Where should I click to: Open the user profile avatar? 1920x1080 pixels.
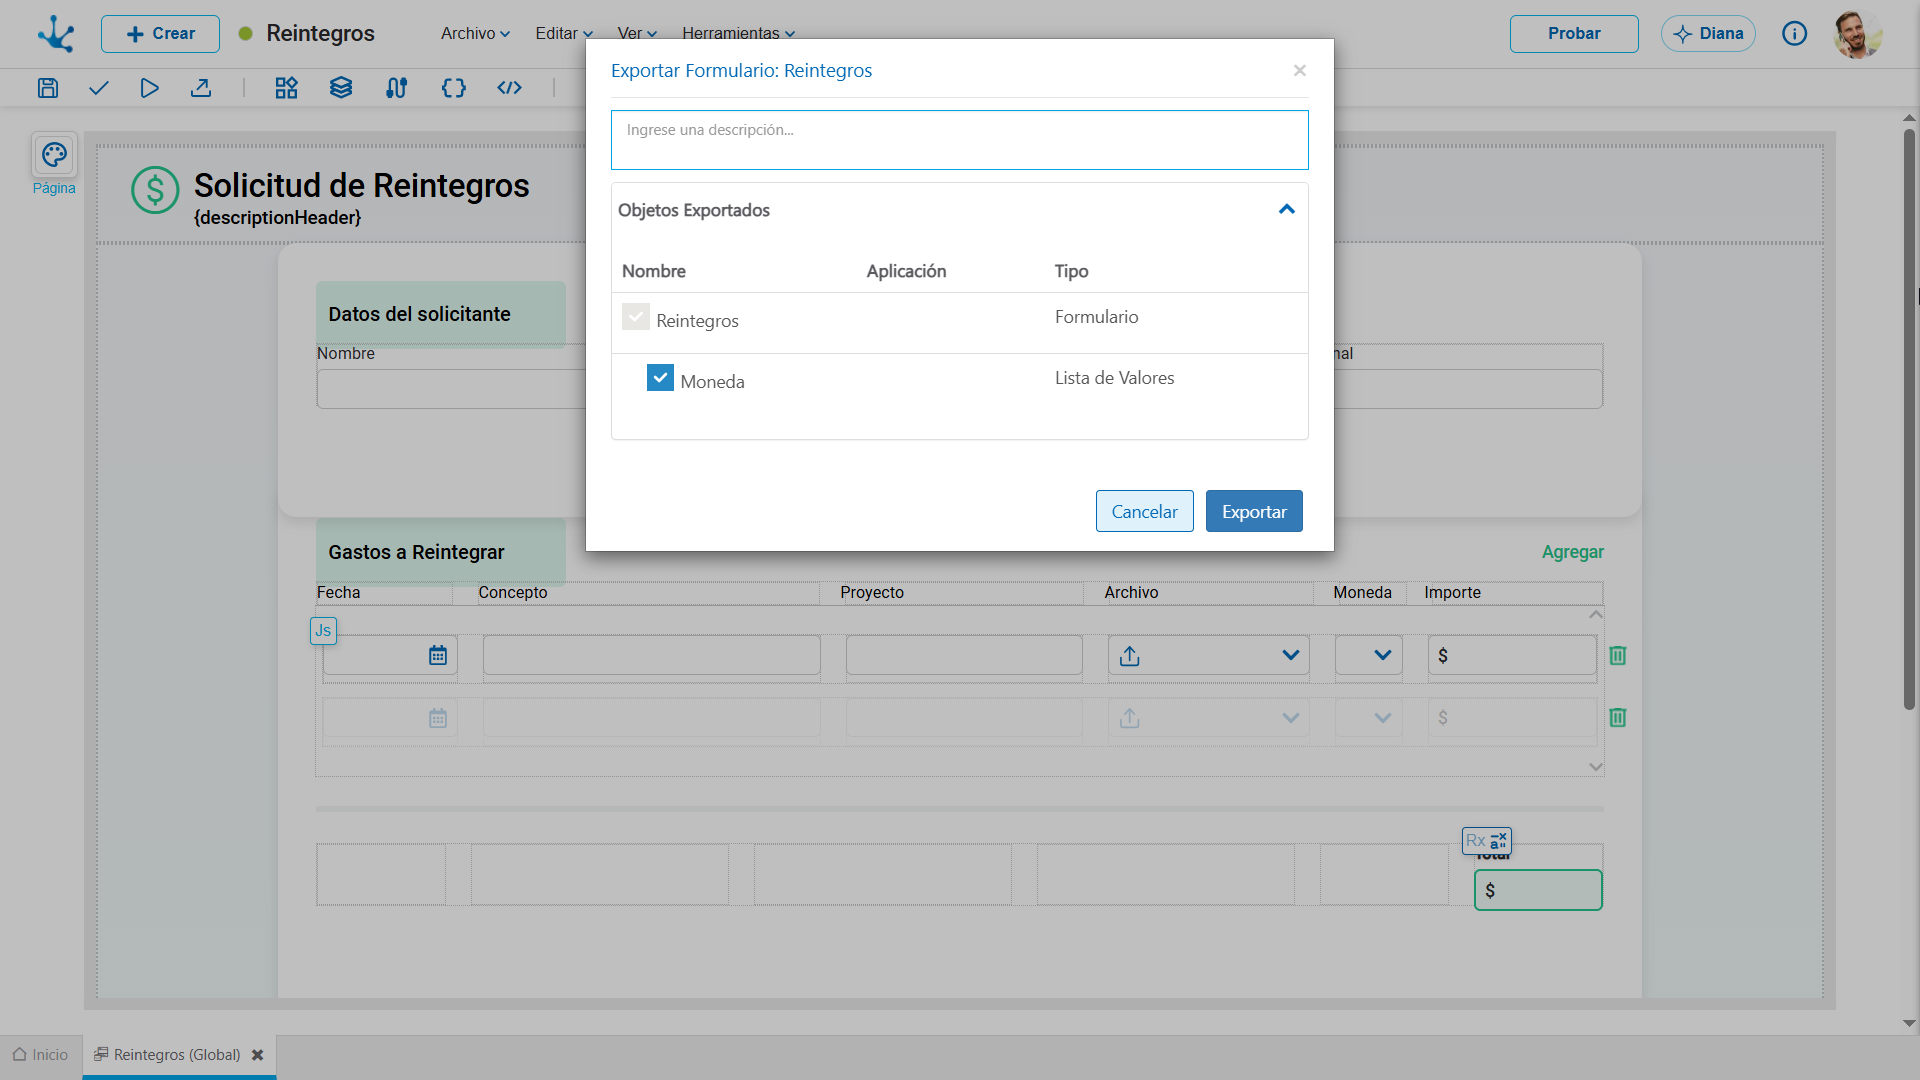tap(1857, 34)
